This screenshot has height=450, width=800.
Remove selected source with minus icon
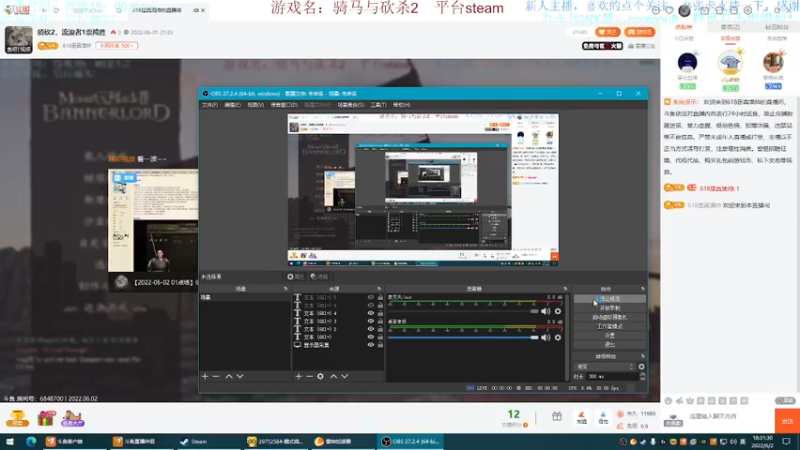[x=309, y=377]
